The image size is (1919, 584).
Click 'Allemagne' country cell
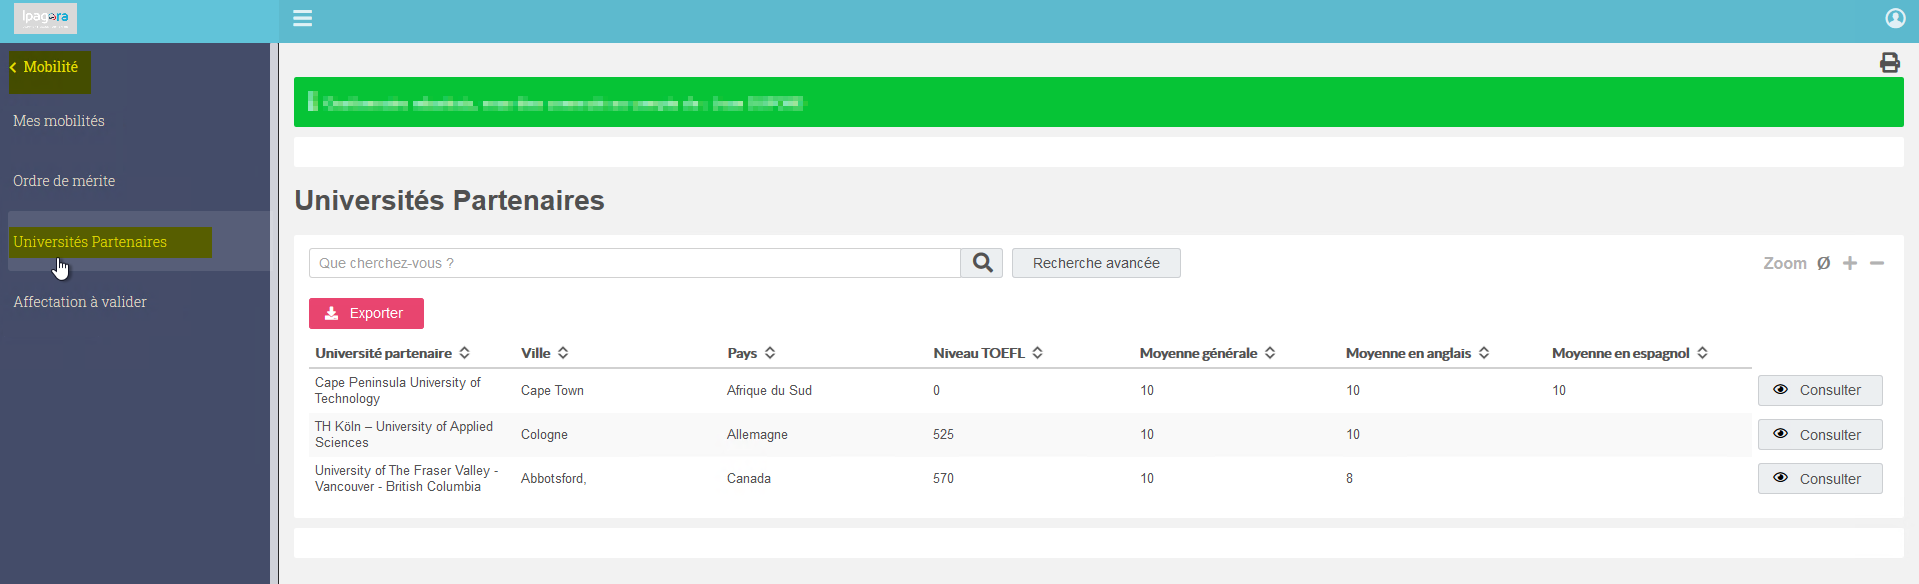[x=757, y=435]
